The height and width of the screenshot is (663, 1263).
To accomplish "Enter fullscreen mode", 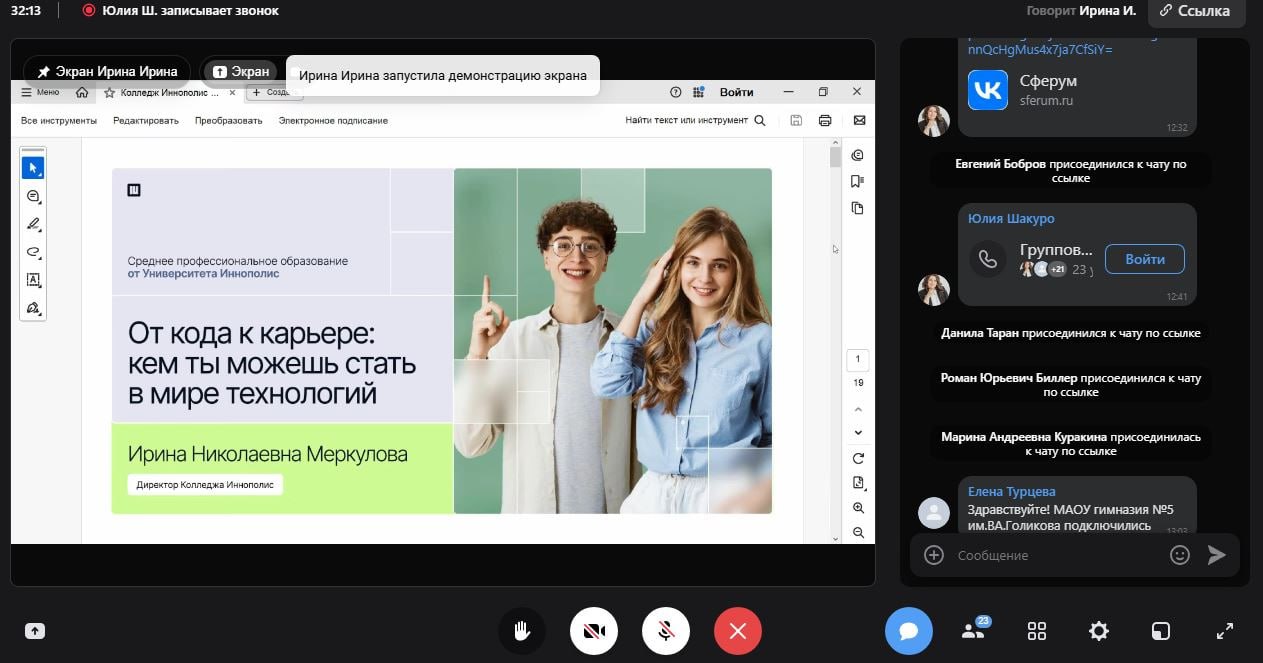I will click(x=1224, y=631).
